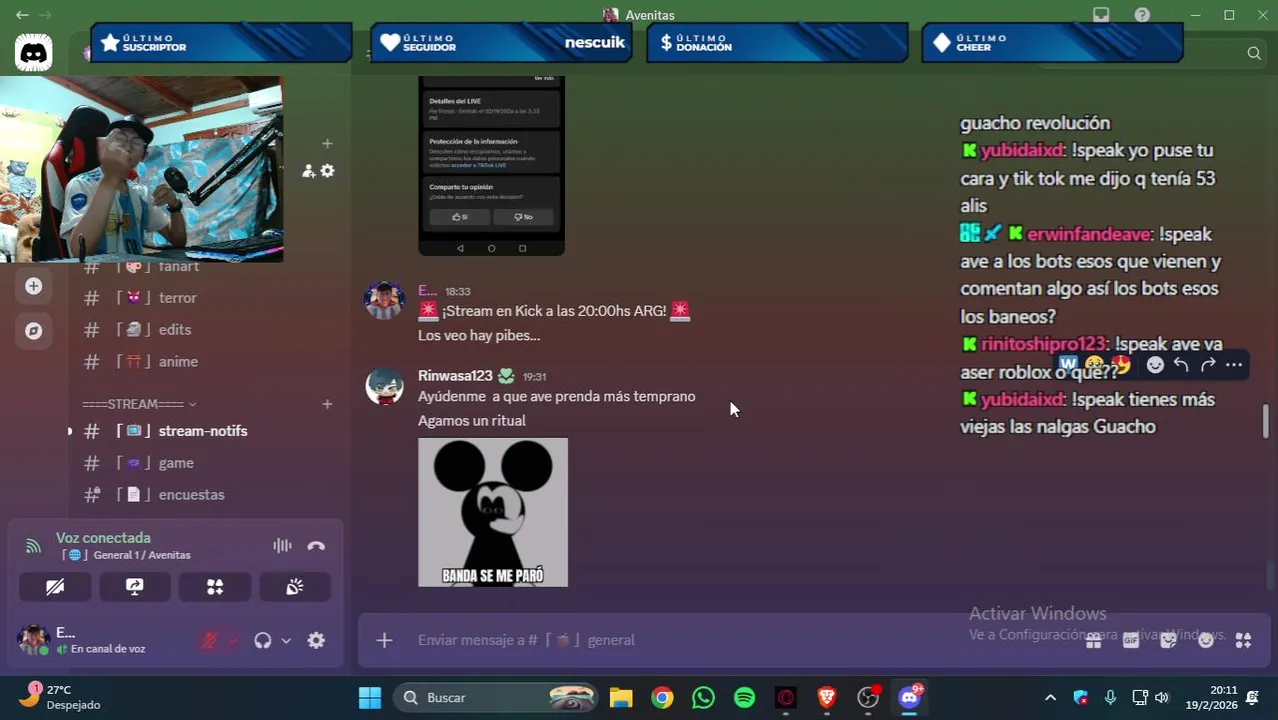Open OBS Studio from taskbar
This screenshot has width=1278, height=720.
867,698
